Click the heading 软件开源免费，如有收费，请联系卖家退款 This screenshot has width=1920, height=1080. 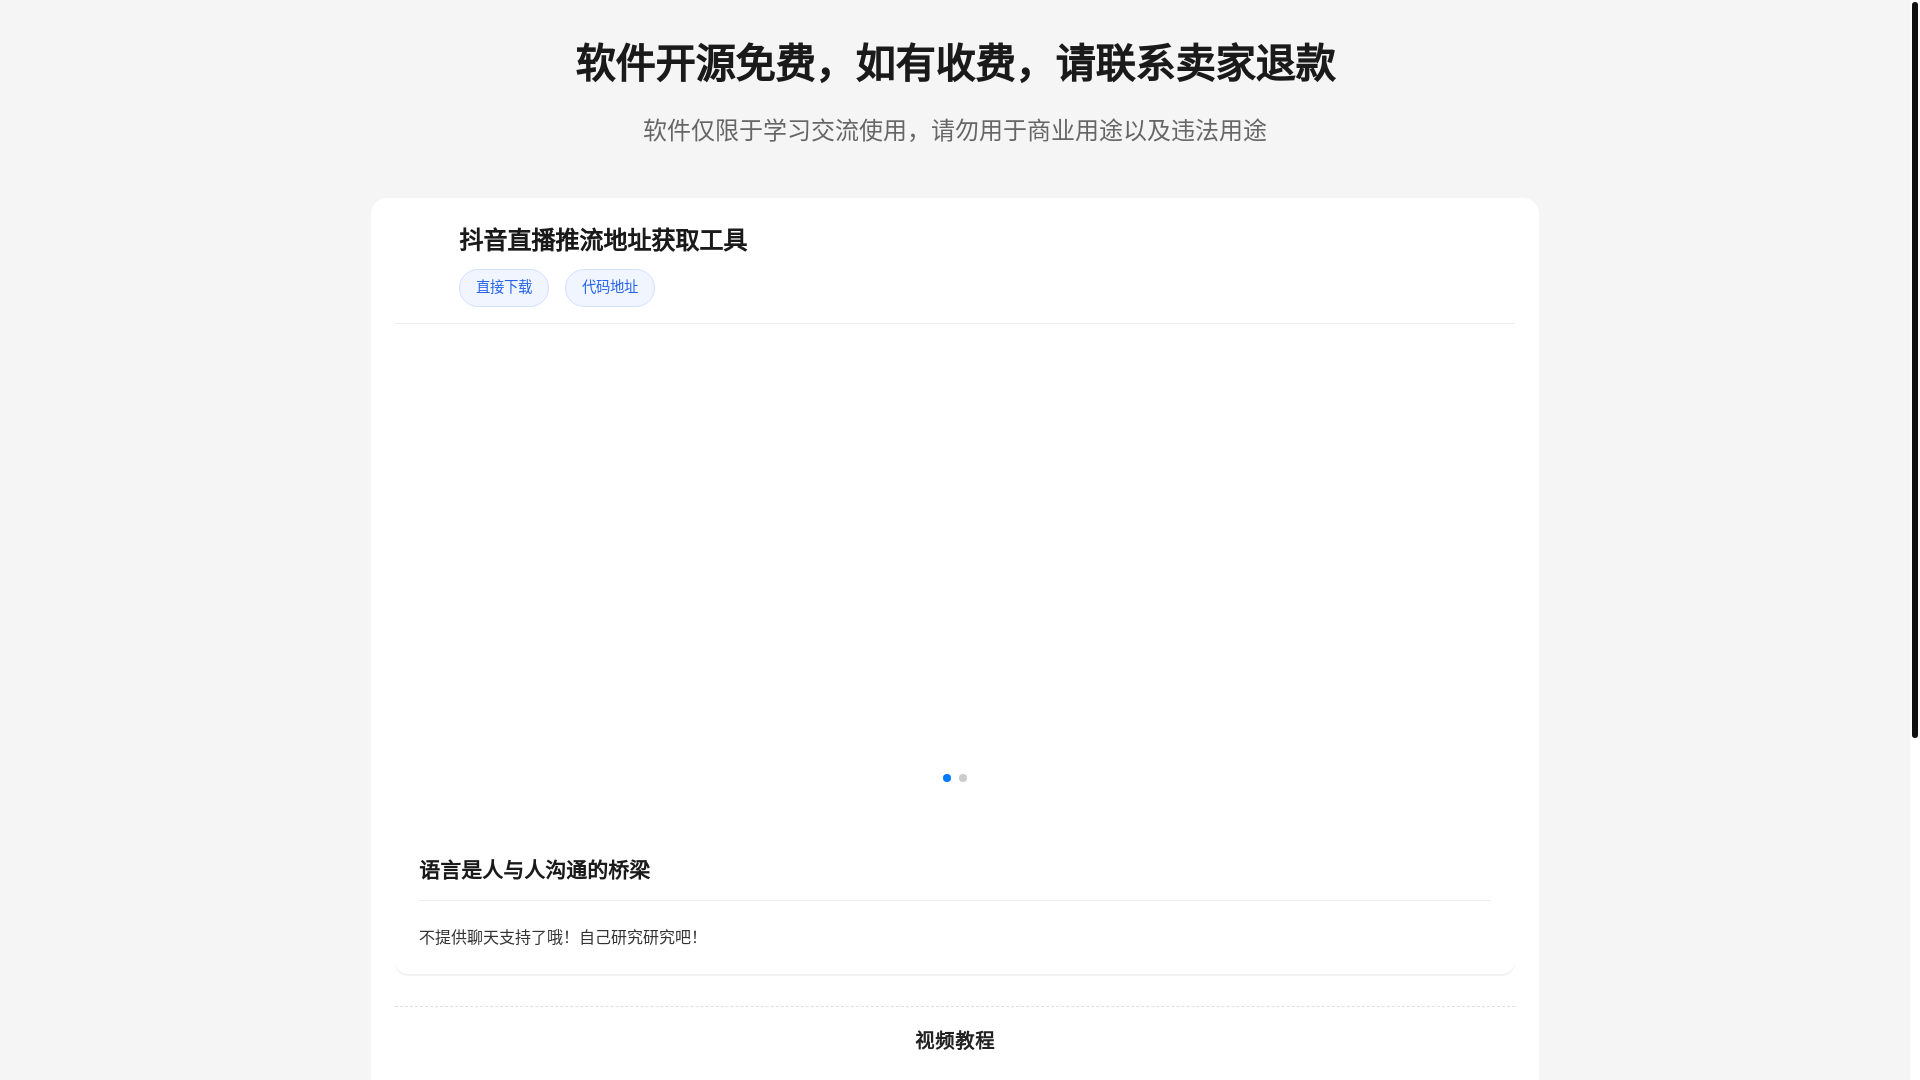(x=955, y=63)
